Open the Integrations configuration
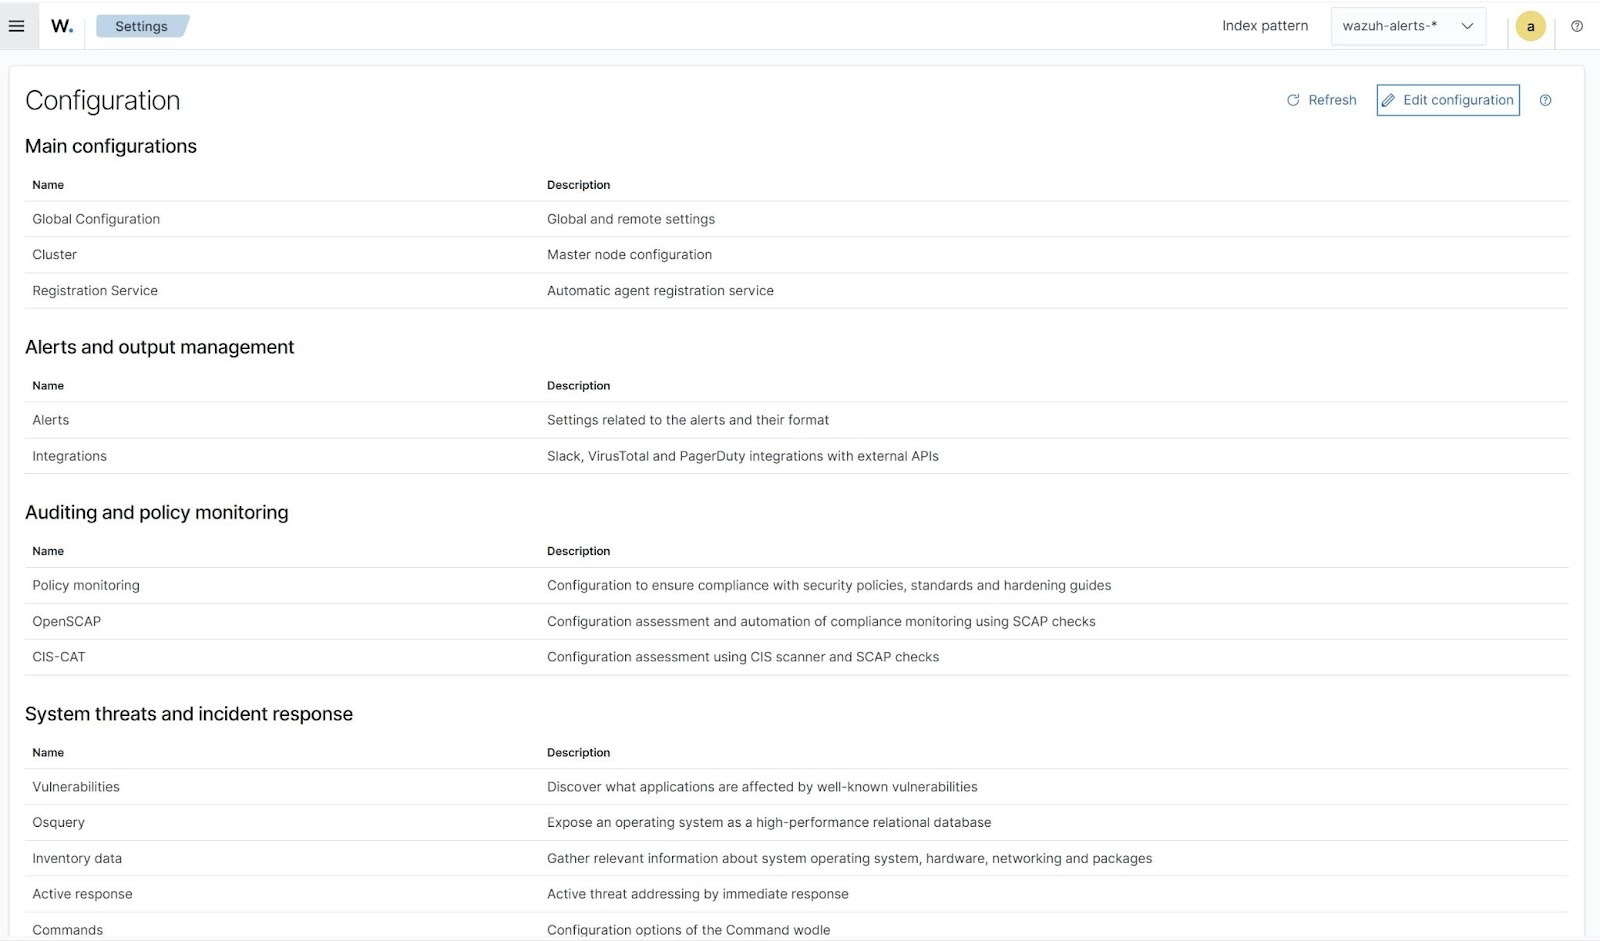The image size is (1600, 941). click(x=69, y=456)
